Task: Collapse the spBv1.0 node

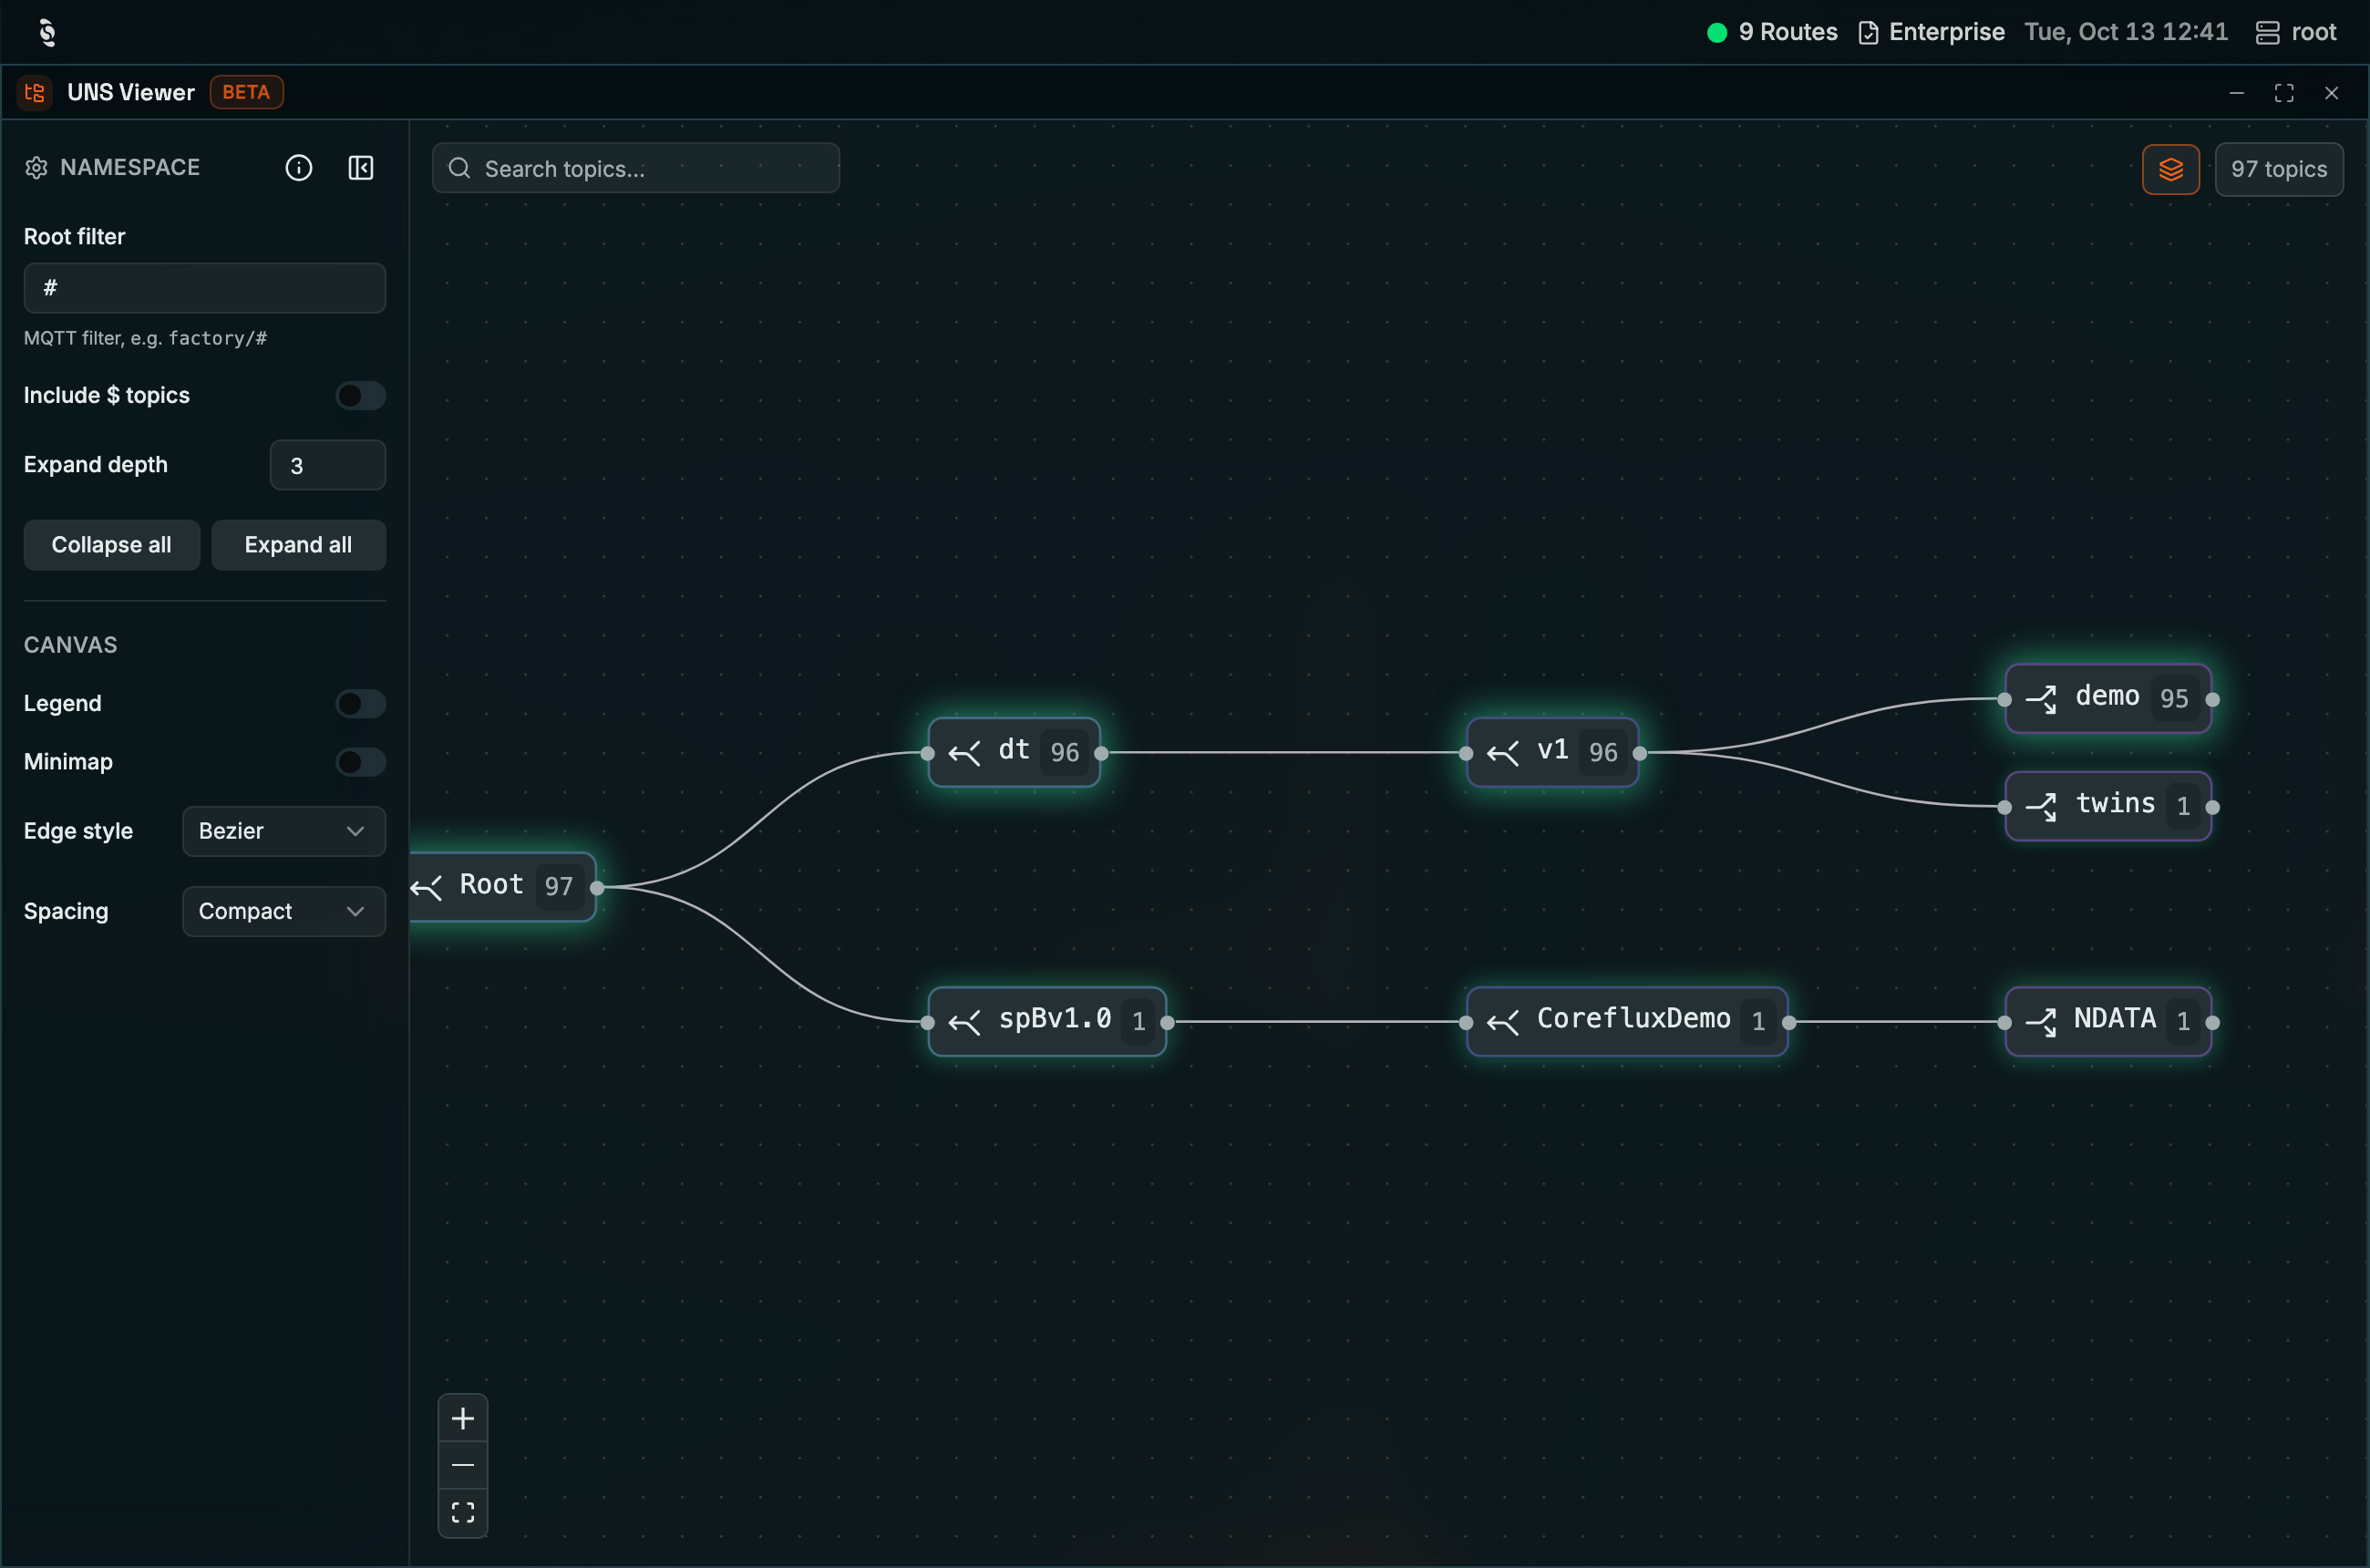Action: (x=964, y=1022)
